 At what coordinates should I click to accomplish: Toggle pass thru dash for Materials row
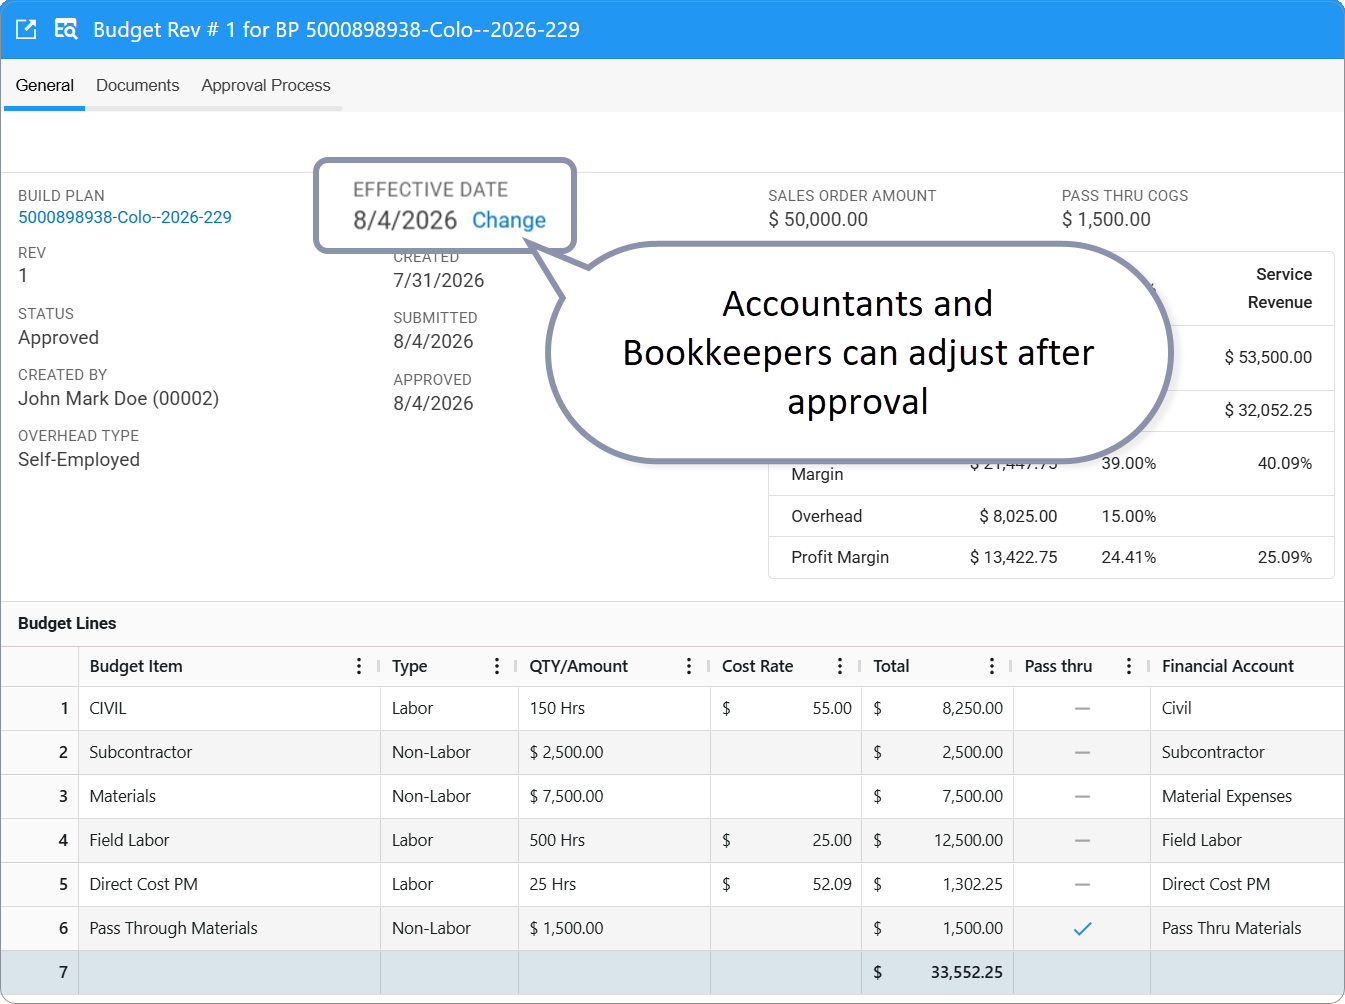pyautogui.click(x=1082, y=796)
